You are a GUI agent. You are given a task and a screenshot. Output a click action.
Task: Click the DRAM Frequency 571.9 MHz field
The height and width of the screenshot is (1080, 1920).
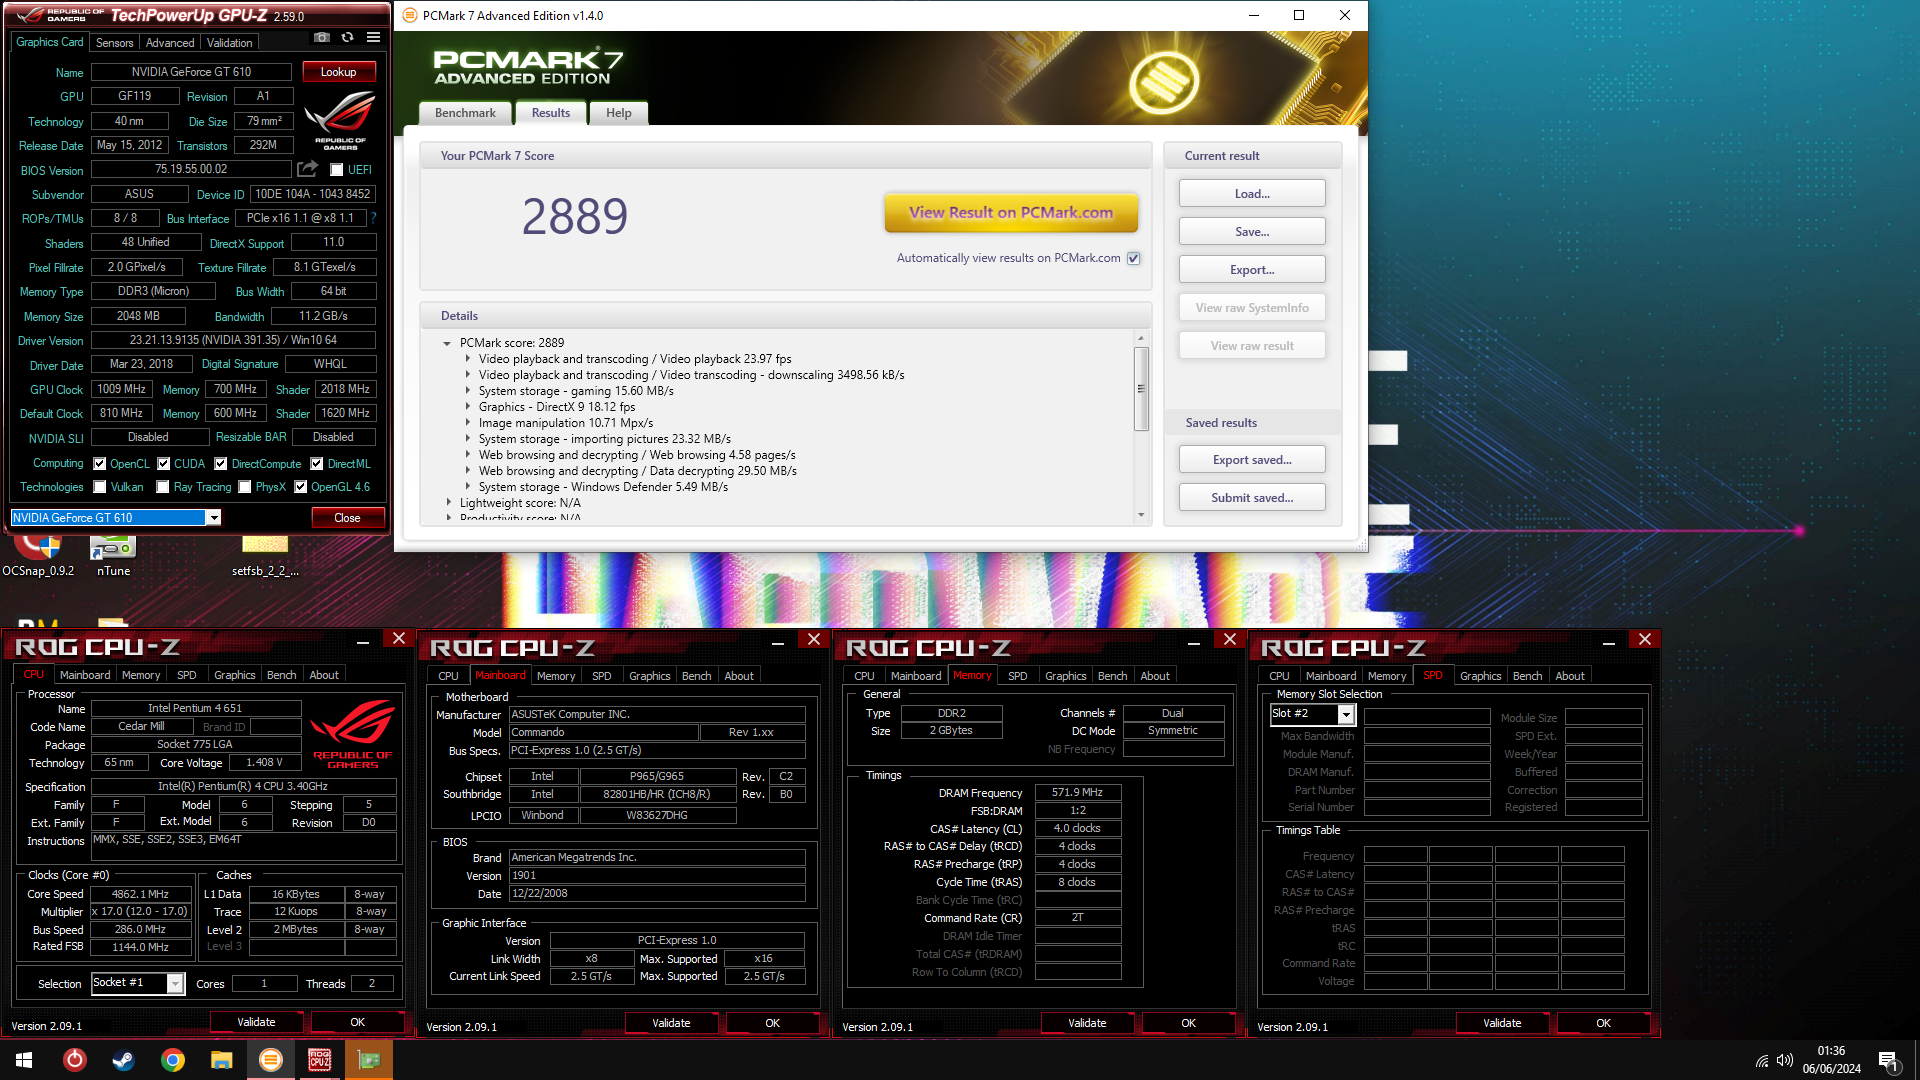1077,792
